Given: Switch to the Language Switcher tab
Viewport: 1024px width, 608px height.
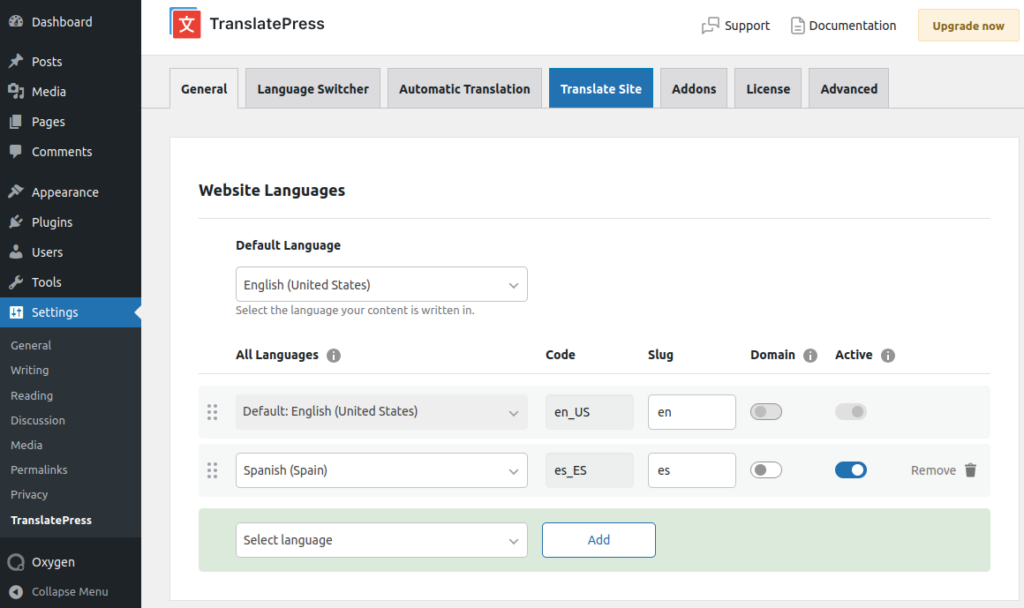Looking at the screenshot, I should click(313, 89).
